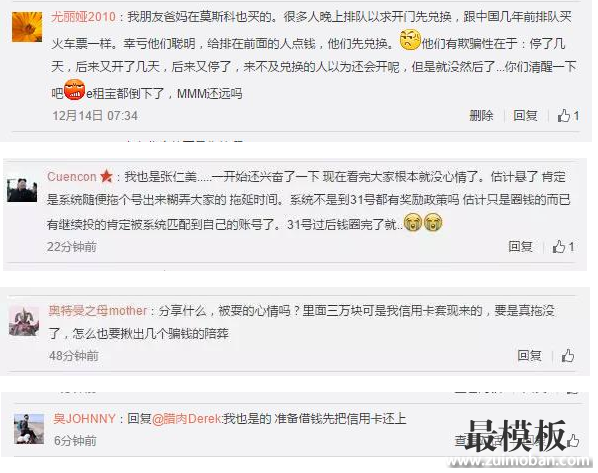Open Cuencon username link
598x473 pixels.
coord(72,177)
